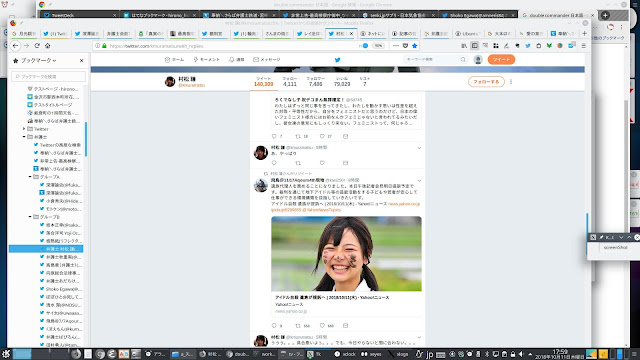Switch to the 深澤諭史 tab
Viewport: 640px width, 360px height.
click(x=87, y=33)
